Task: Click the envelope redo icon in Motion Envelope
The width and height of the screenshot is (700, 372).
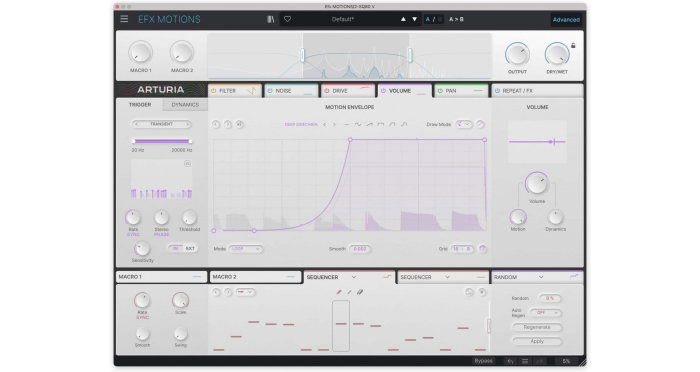Action: point(228,125)
